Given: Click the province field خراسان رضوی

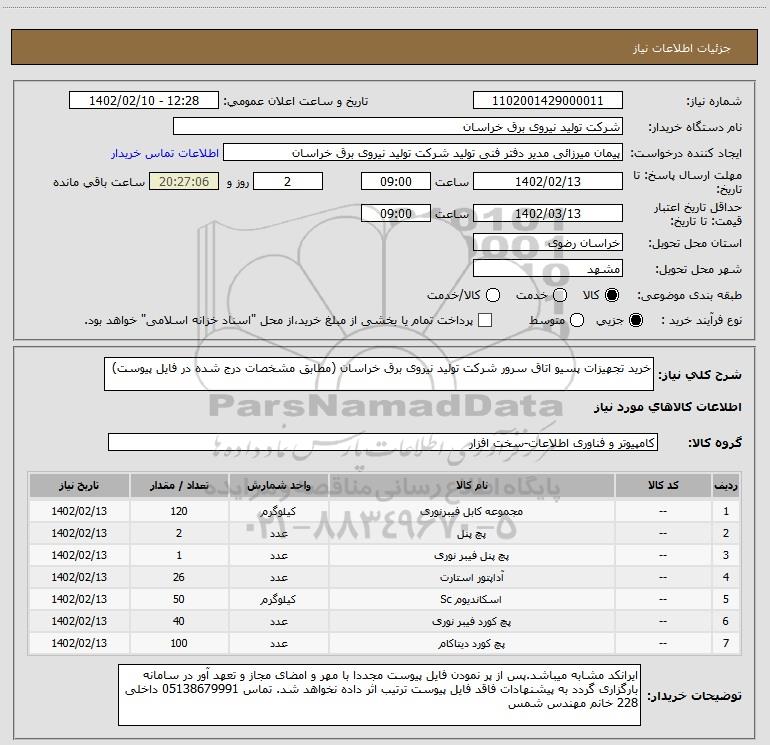Looking at the screenshot, I should point(548,242).
